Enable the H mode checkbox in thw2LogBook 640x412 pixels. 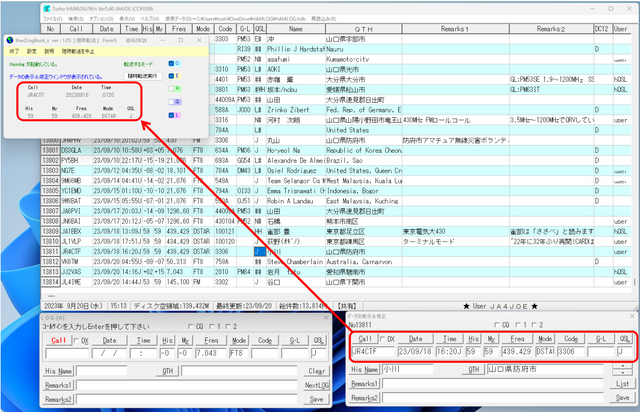171,89
